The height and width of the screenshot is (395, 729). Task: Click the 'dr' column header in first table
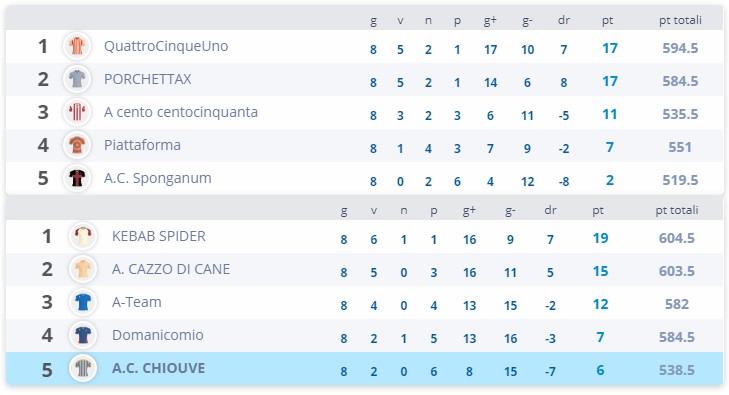[563, 20]
